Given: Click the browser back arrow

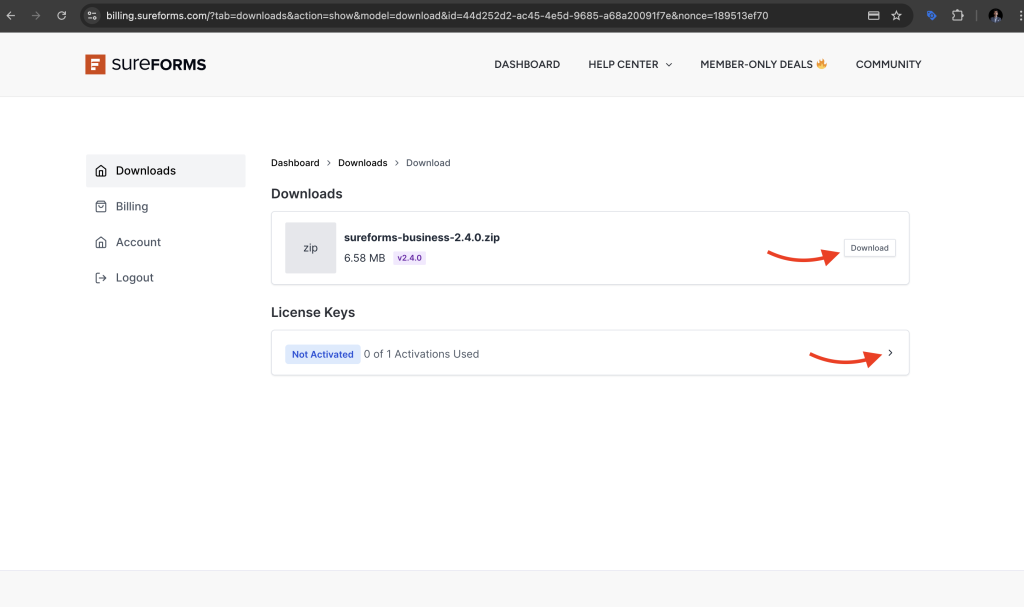Looking at the screenshot, I should pos(11,16).
